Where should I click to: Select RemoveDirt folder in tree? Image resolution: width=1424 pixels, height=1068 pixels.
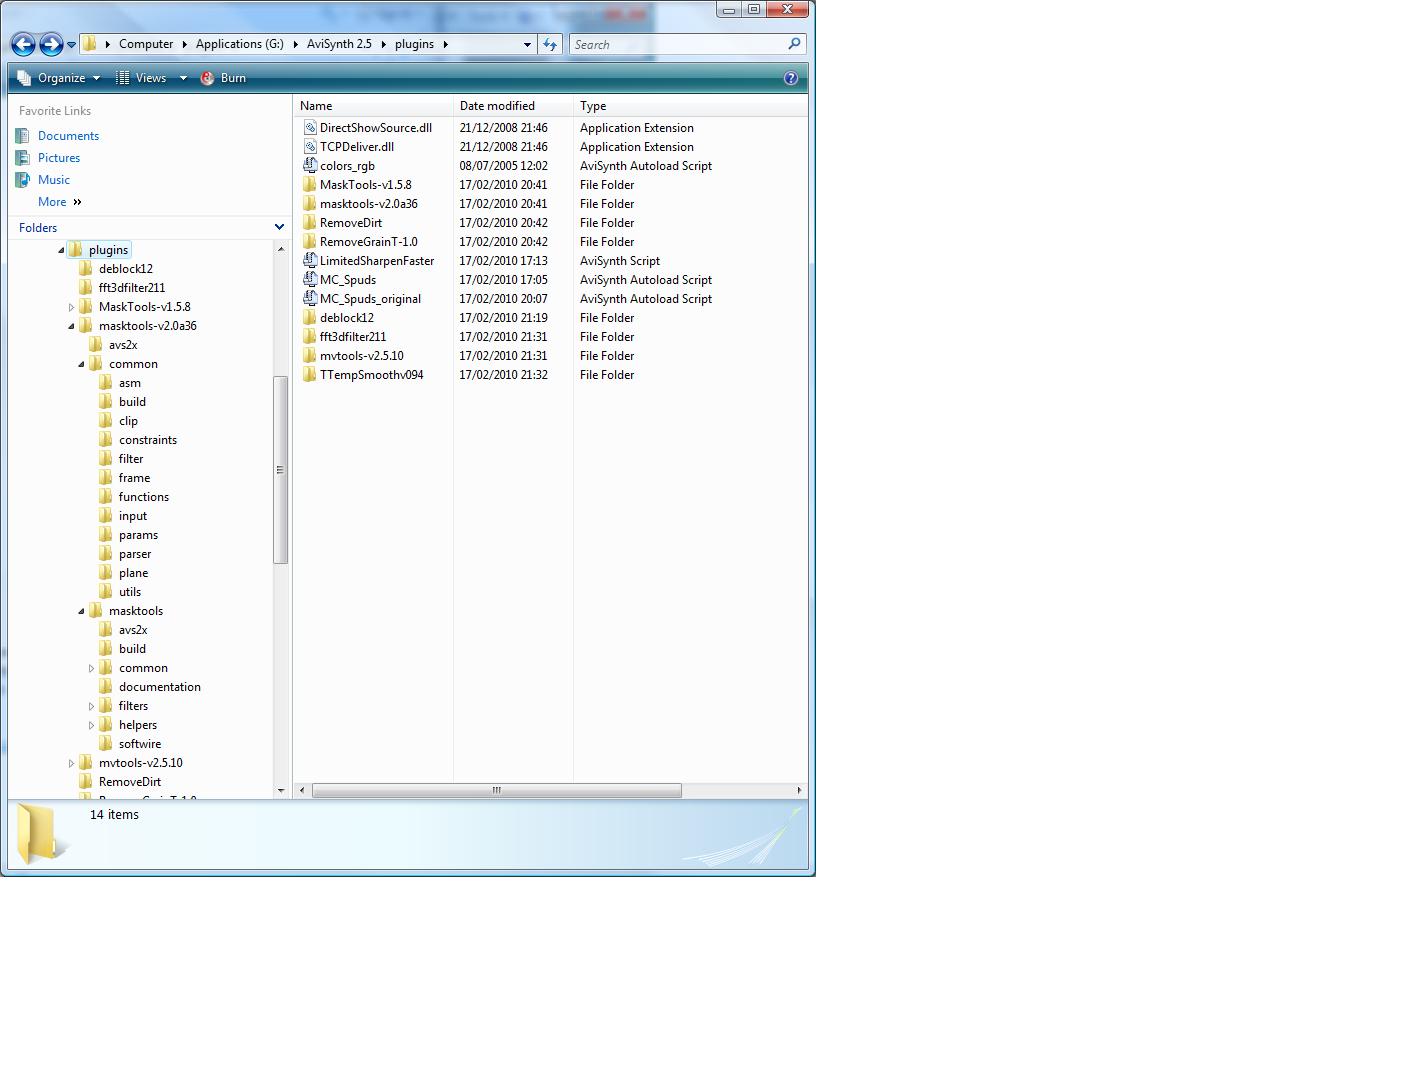130,782
